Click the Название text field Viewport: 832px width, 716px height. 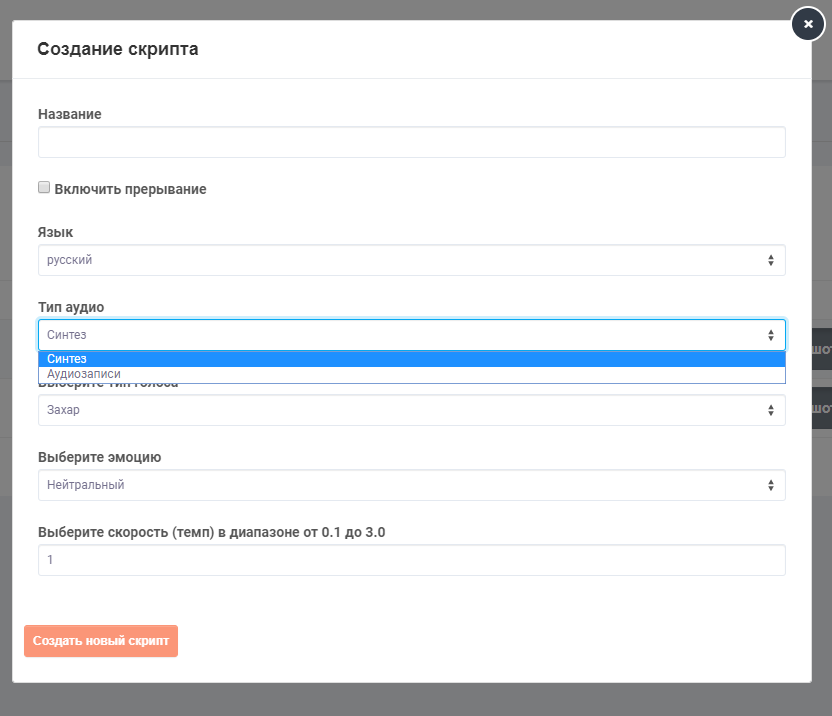click(x=411, y=142)
